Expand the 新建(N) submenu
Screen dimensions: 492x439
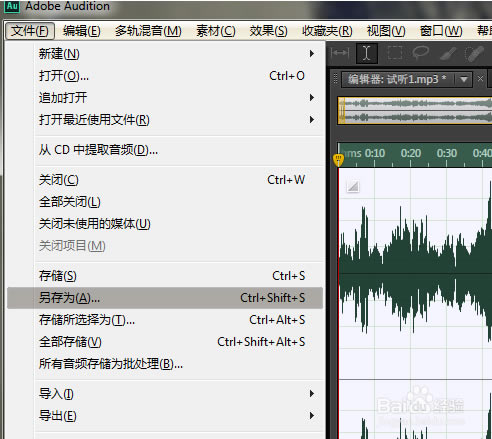[x=165, y=54]
